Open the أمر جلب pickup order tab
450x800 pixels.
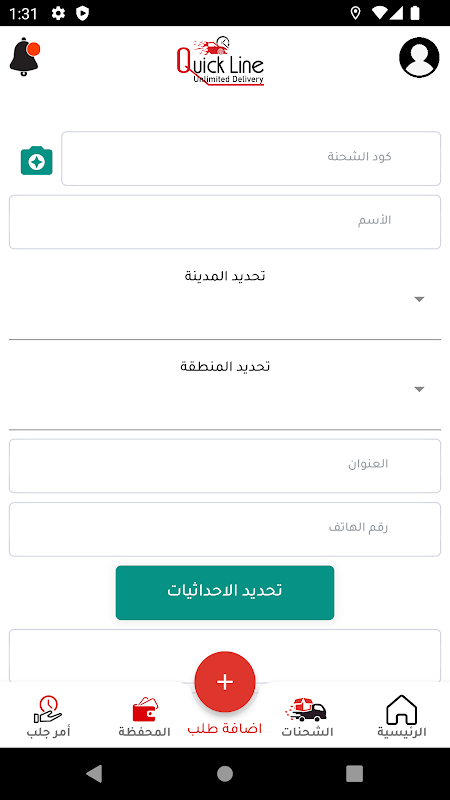pos(48,717)
